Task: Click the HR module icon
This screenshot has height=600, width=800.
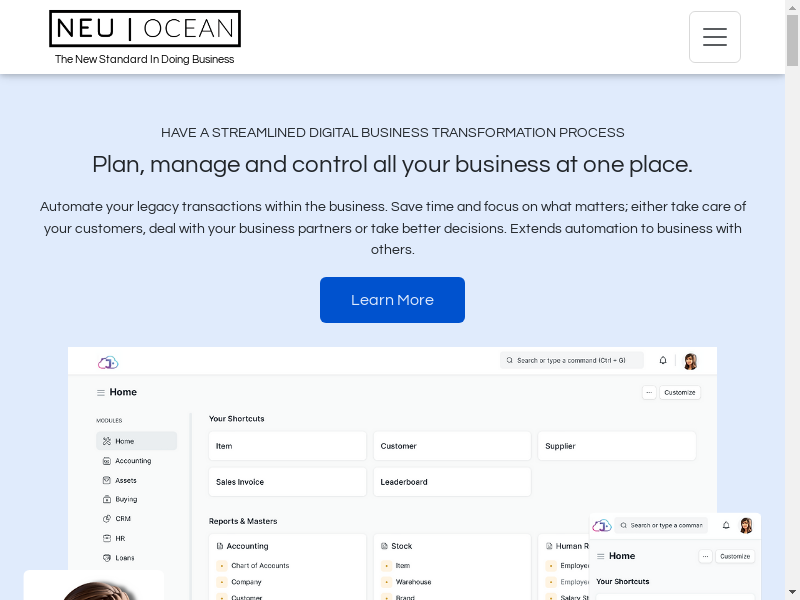Action: [106, 538]
